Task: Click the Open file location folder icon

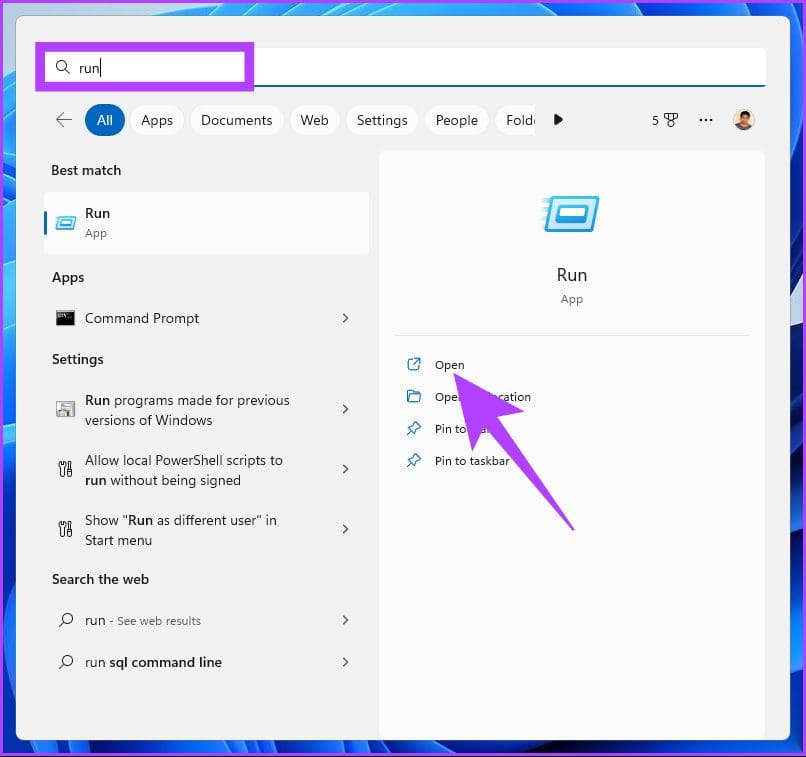Action: coord(414,397)
